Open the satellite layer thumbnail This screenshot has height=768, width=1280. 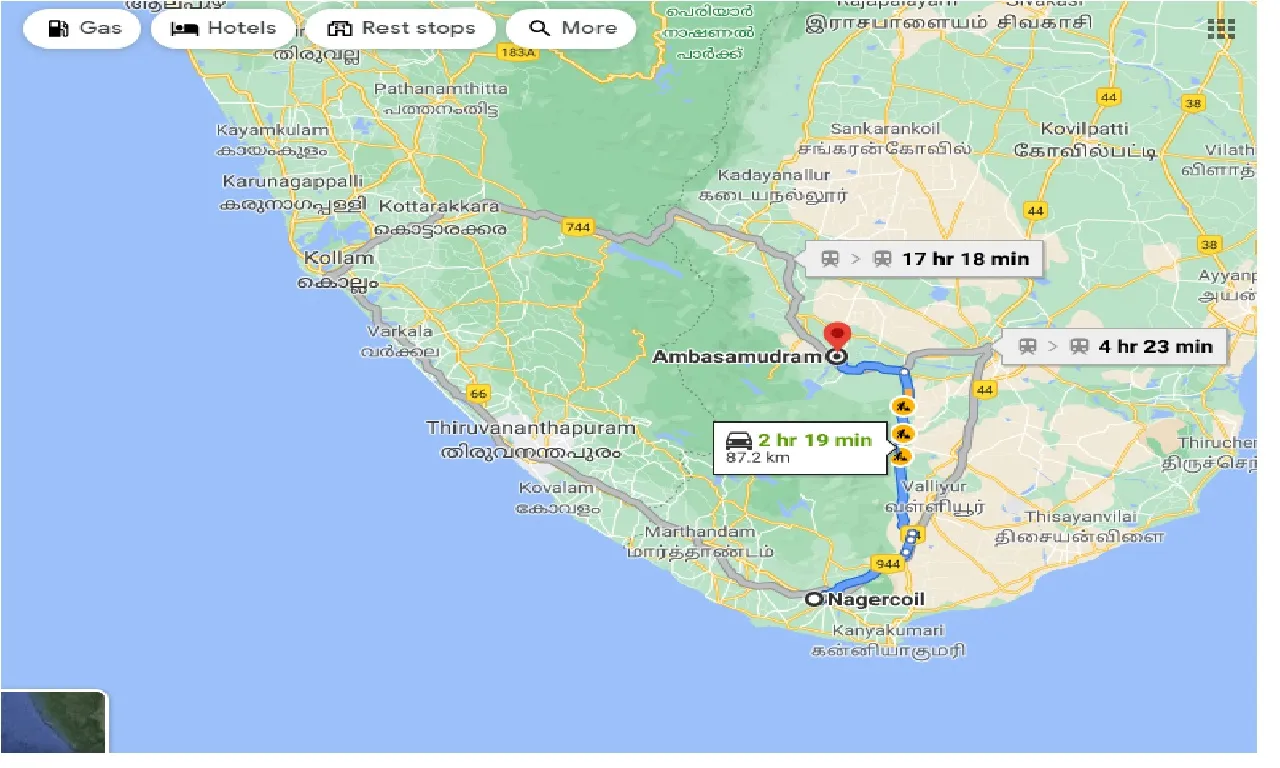click(x=54, y=722)
